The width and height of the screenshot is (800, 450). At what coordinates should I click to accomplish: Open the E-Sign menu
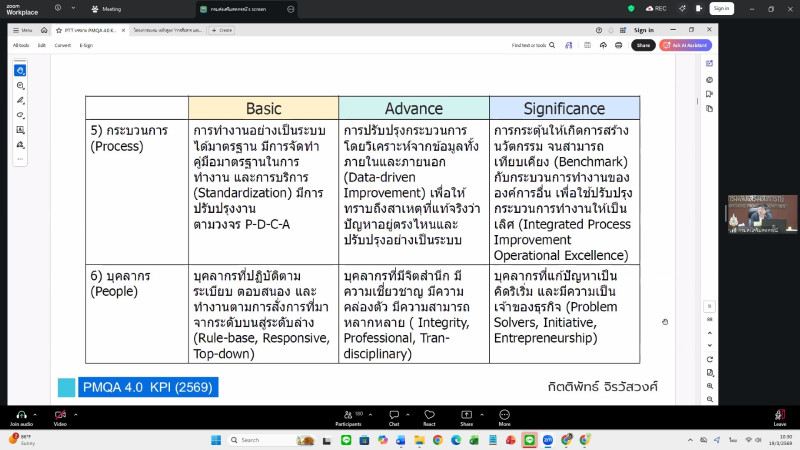(x=86, y=45)
